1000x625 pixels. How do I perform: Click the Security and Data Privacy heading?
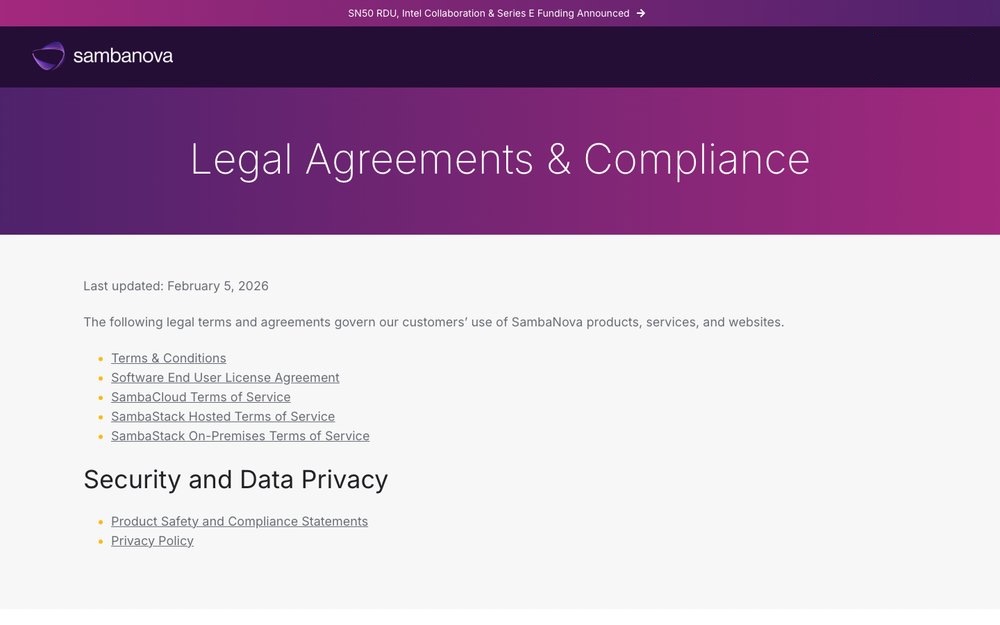point(235,480)
